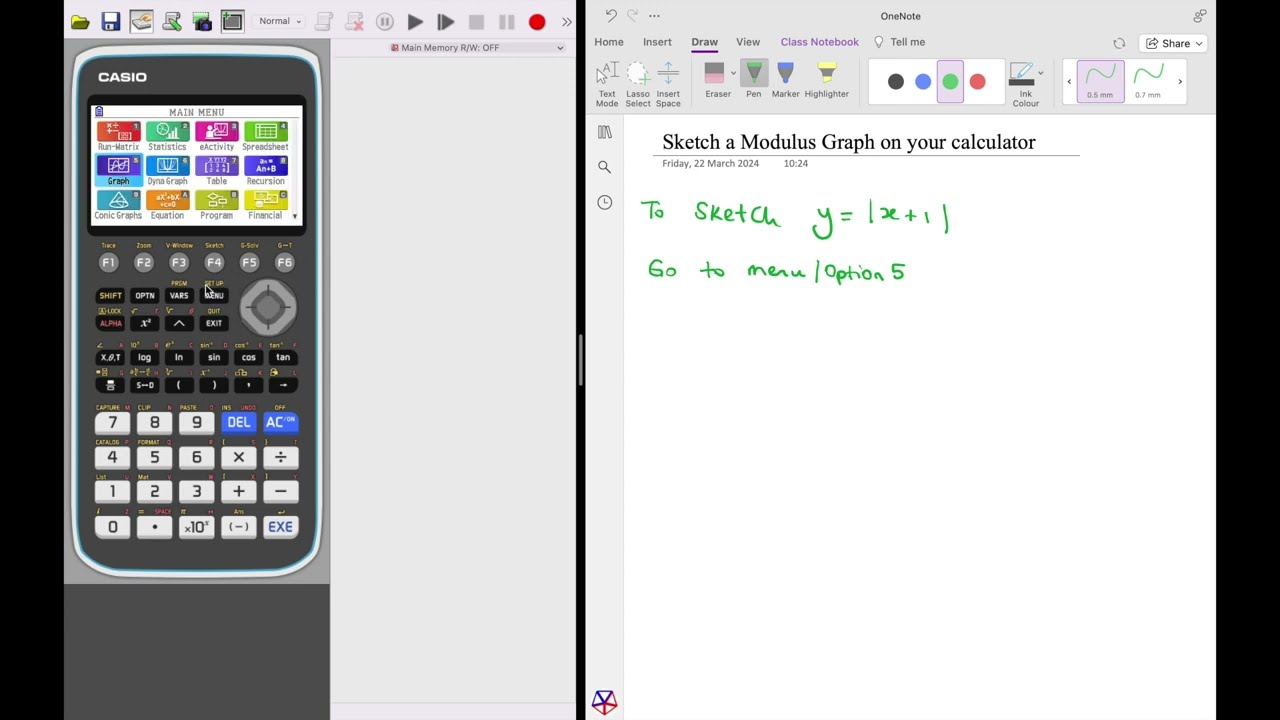Select the Dyna Graph mode icon
This screenshot has width=1280, height=720.
(167, 170)
